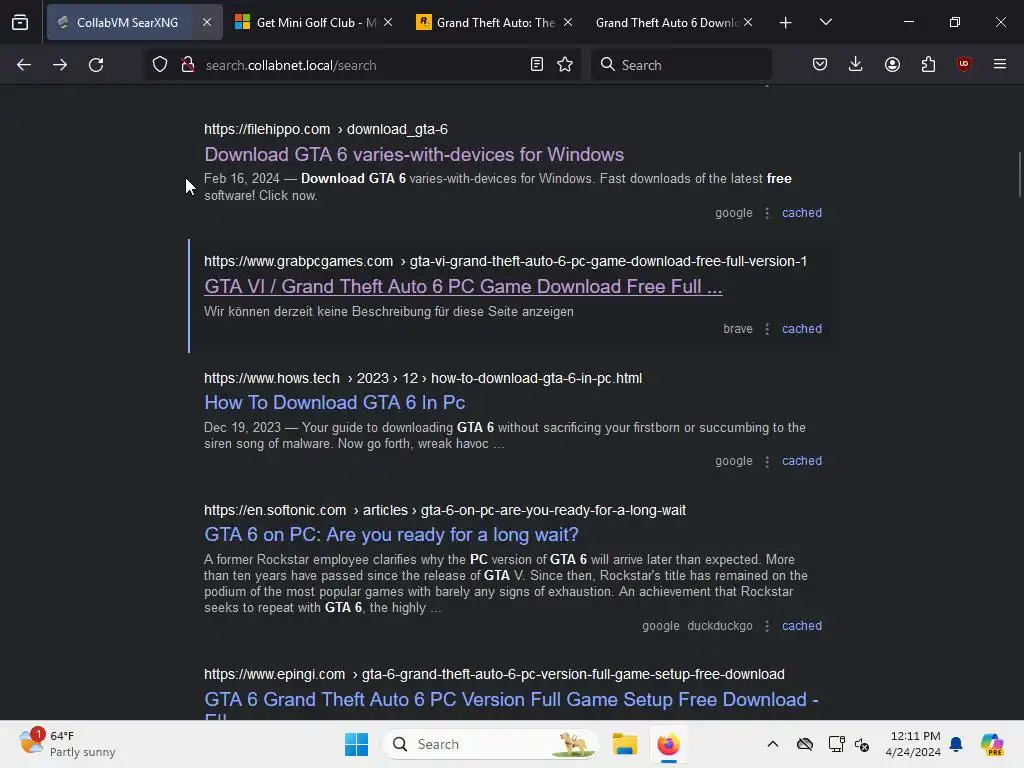Open Windows Start menu

tap(357, 744)
